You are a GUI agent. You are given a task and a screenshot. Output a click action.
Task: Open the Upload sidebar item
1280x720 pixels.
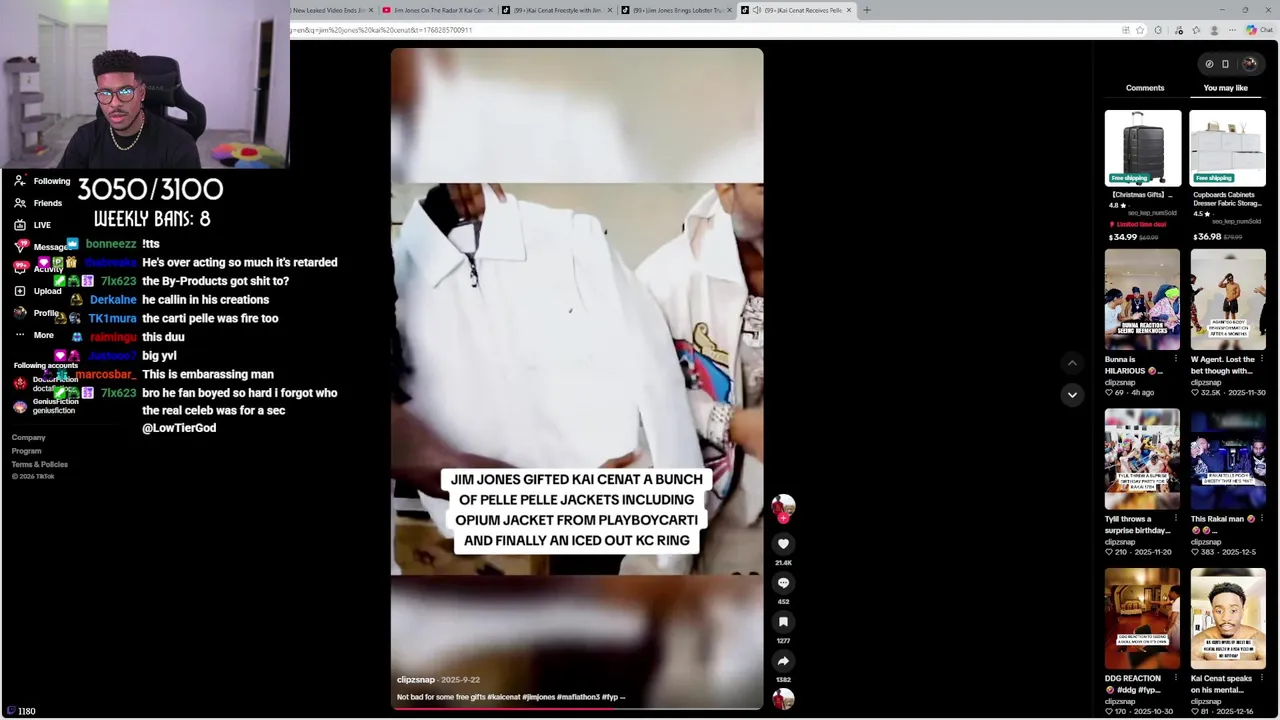(38, 291)
